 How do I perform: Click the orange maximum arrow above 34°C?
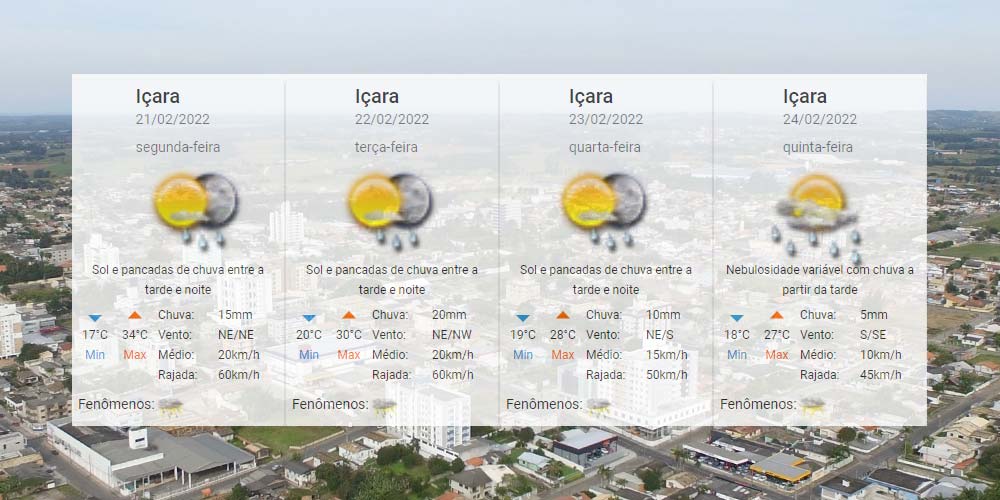pos(135,316)
